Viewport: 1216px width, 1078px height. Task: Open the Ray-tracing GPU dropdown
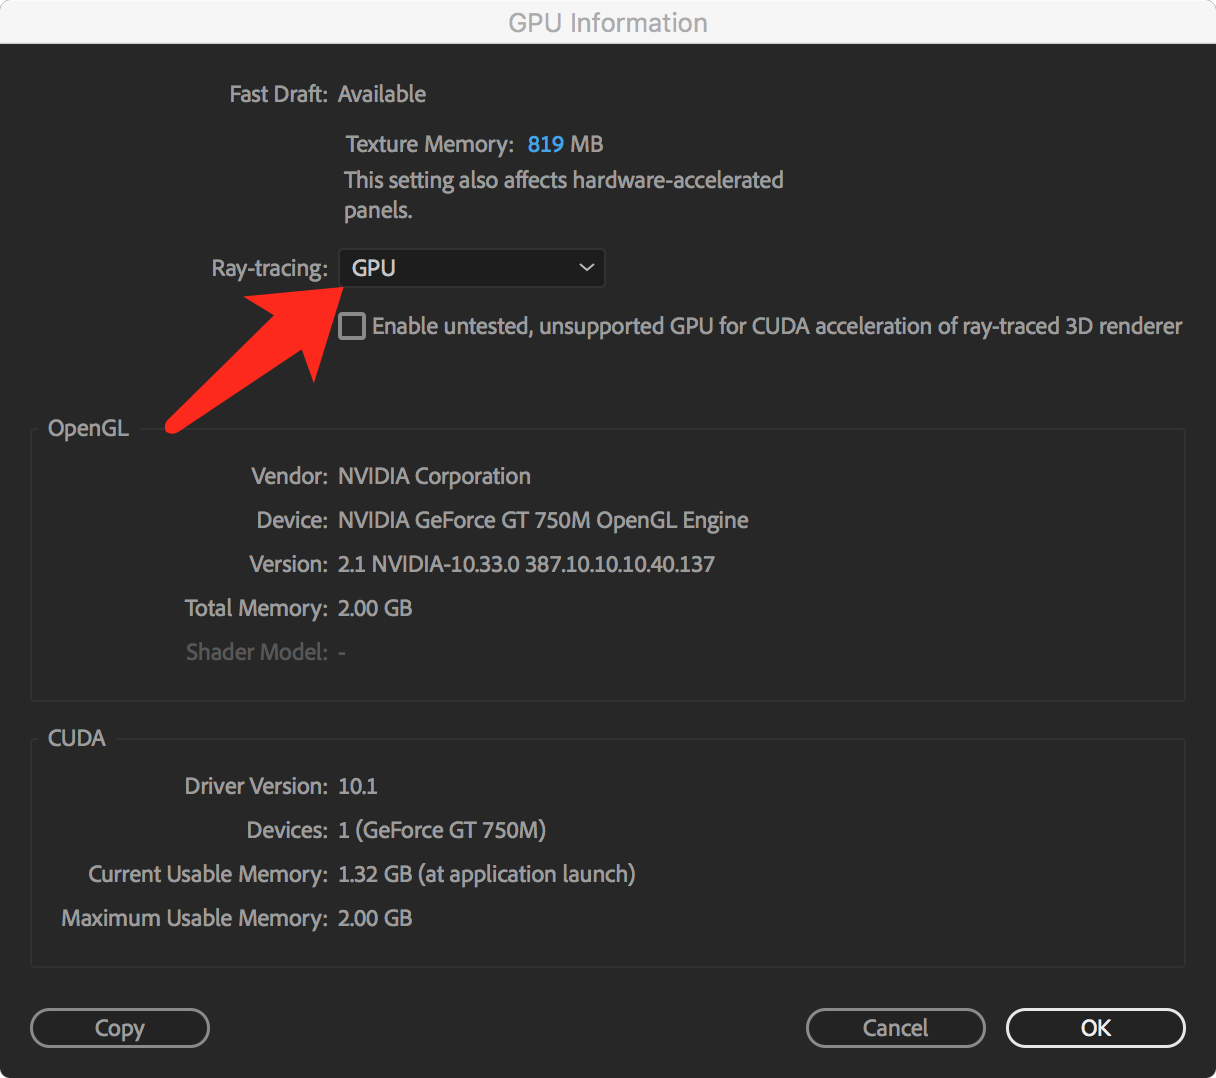pos(472,268)
